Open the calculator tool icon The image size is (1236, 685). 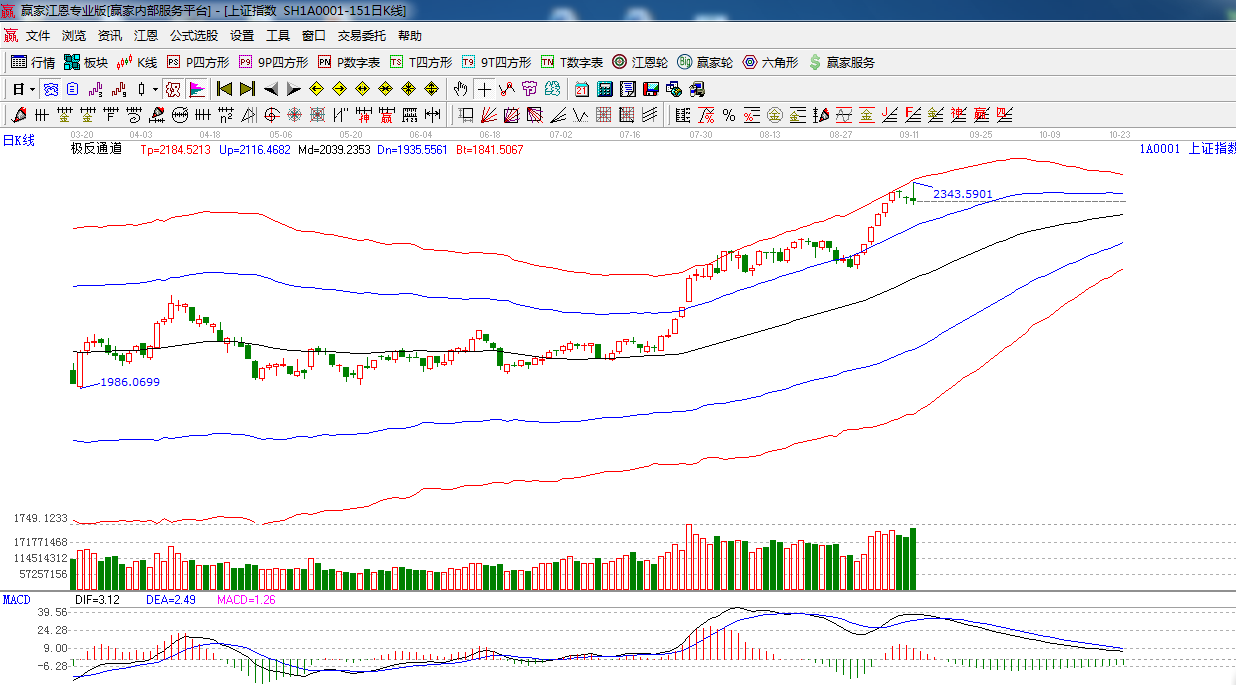[604, 89]
